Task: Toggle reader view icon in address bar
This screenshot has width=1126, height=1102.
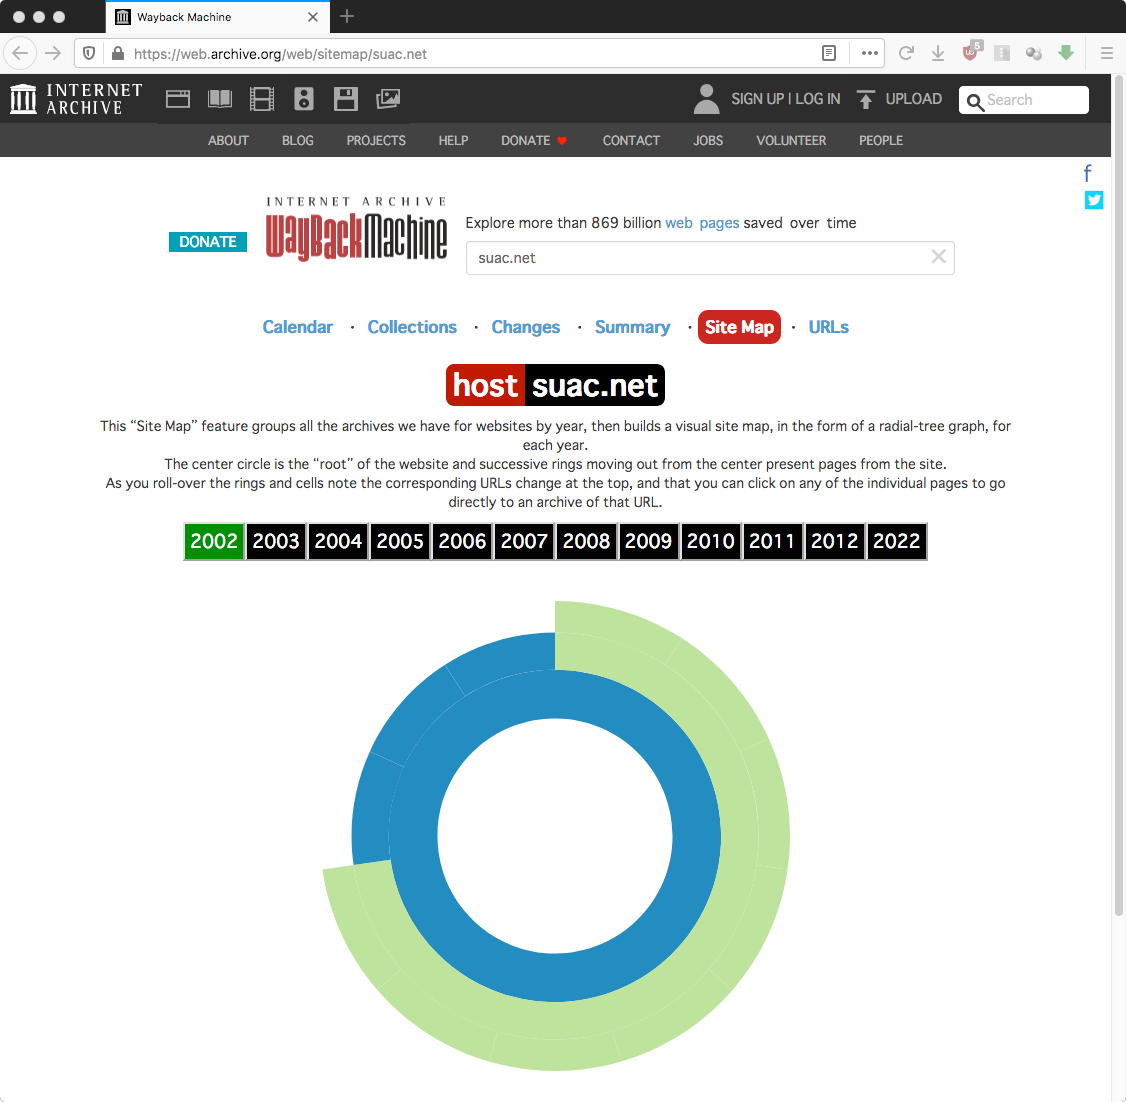Action: 829,53
